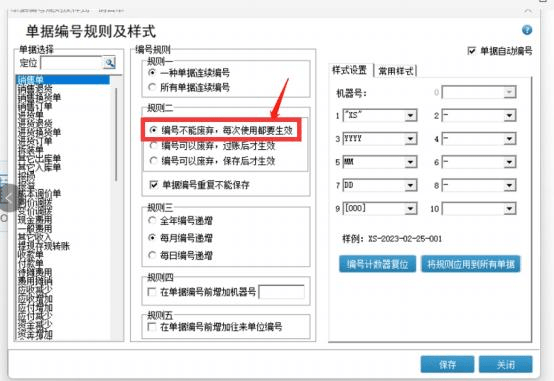Click 编号计数器复位 button
The image size is (554, 381).
(377, 264)
